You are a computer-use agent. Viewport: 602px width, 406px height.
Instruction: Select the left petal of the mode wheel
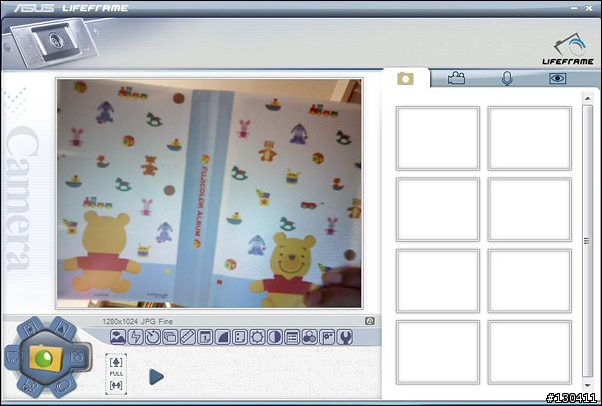tap(13, 357)
